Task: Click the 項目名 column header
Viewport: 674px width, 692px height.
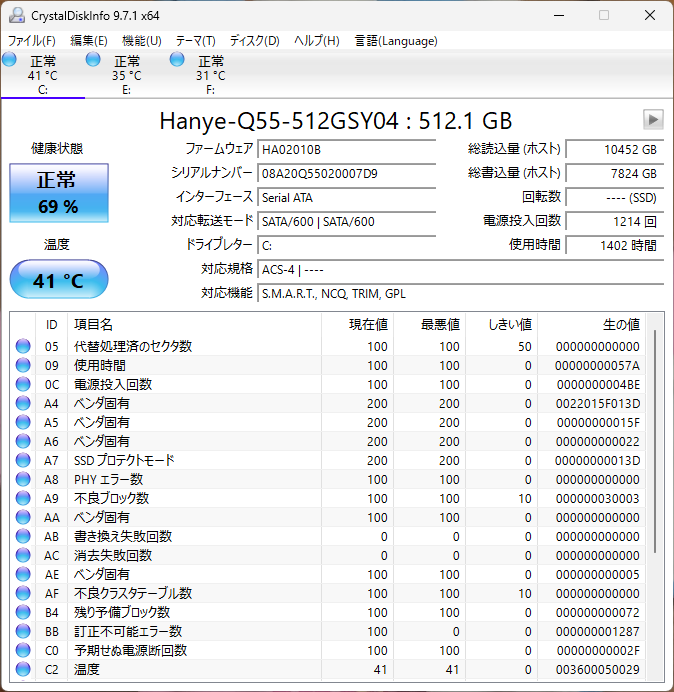Action: (x=194, y=324)
